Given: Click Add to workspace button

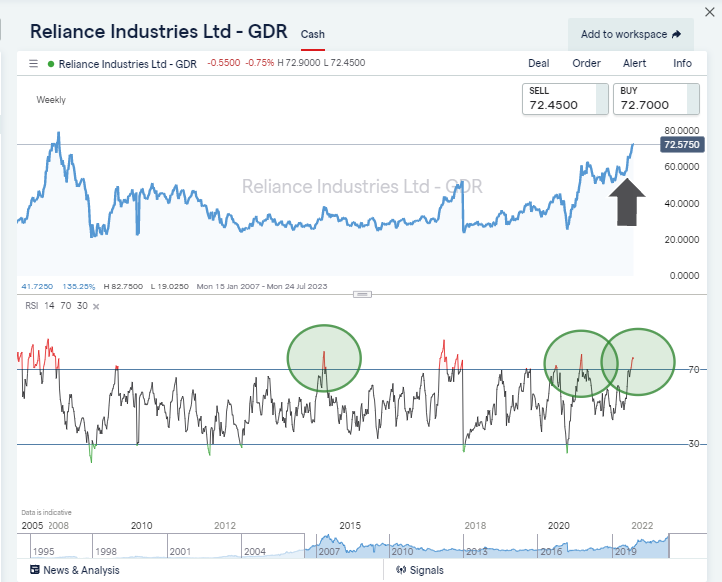Looking at the screenshot, I should click(630, 35).
